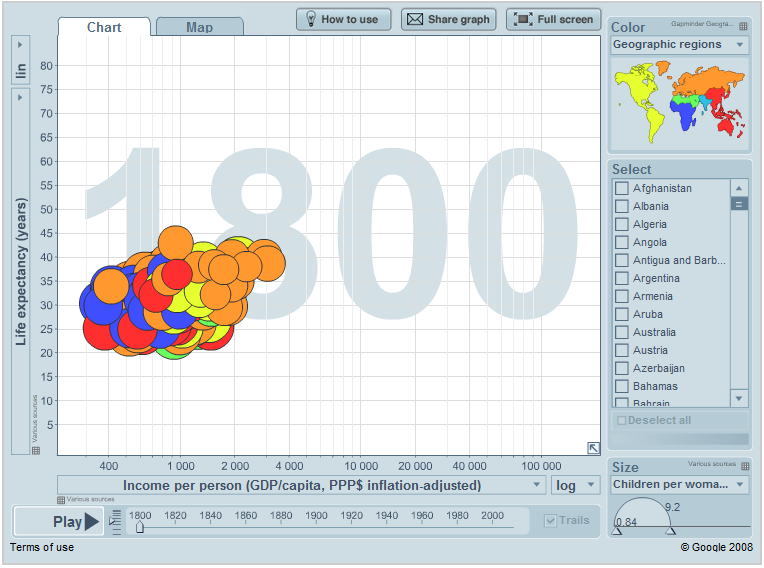Click the year slider handle at 1800

coord(140,527)
